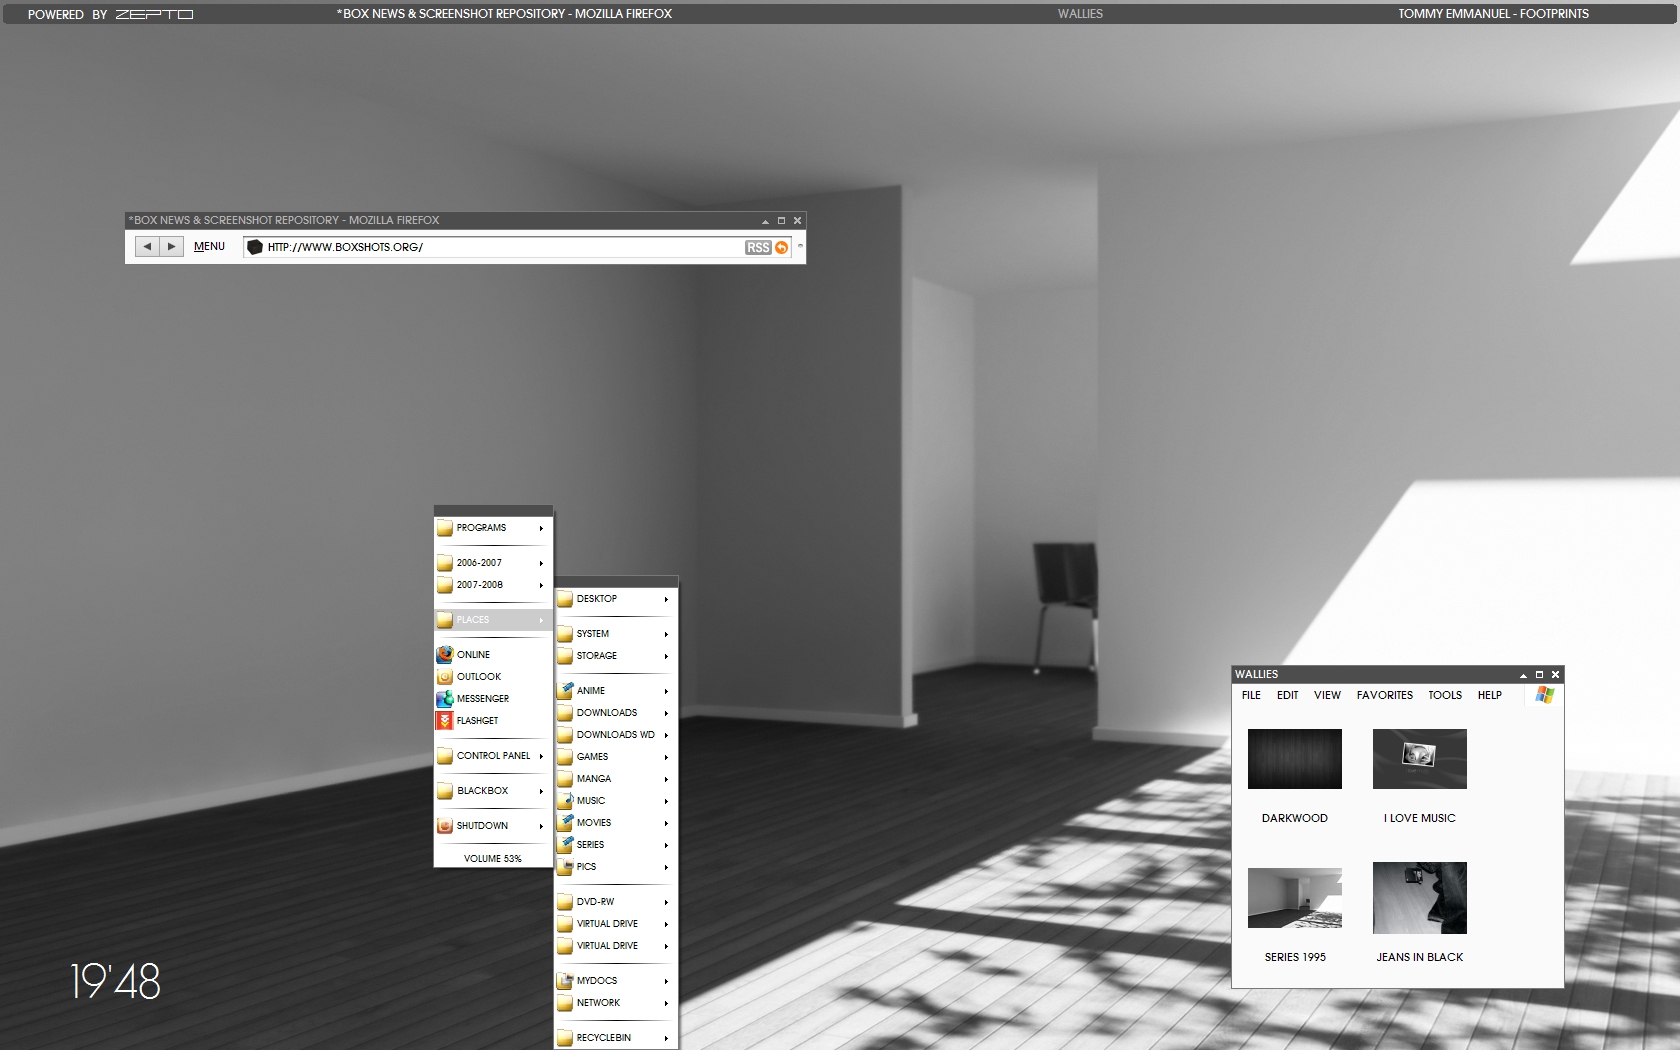
Task: Click the Volume 53% control
Action: (x=493, y=858)
